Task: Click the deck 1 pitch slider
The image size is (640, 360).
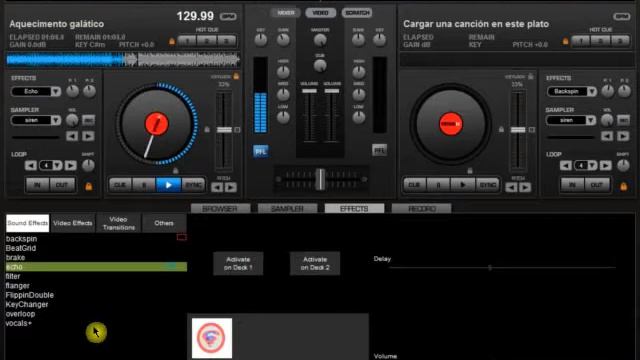Action: [x=224, y=130]
